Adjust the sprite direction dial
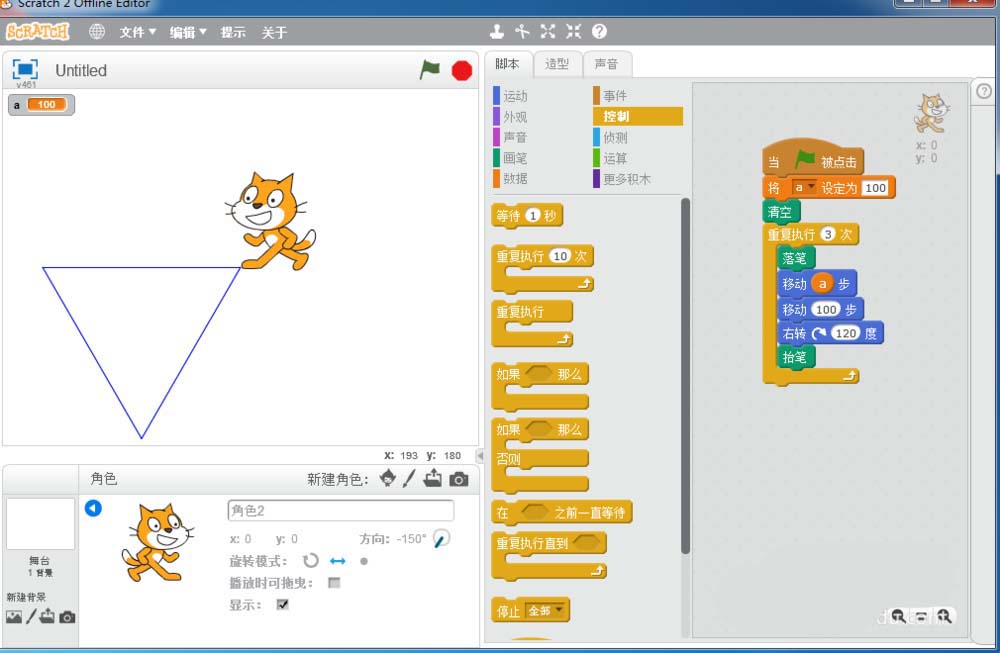1000x653 pixels. click(441, 539)
